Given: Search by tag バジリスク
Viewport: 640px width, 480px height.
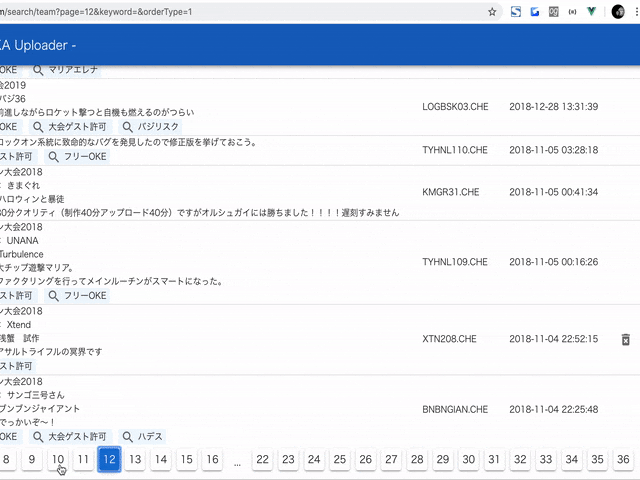Looking at the screenshot, I should tap(151, 127).
